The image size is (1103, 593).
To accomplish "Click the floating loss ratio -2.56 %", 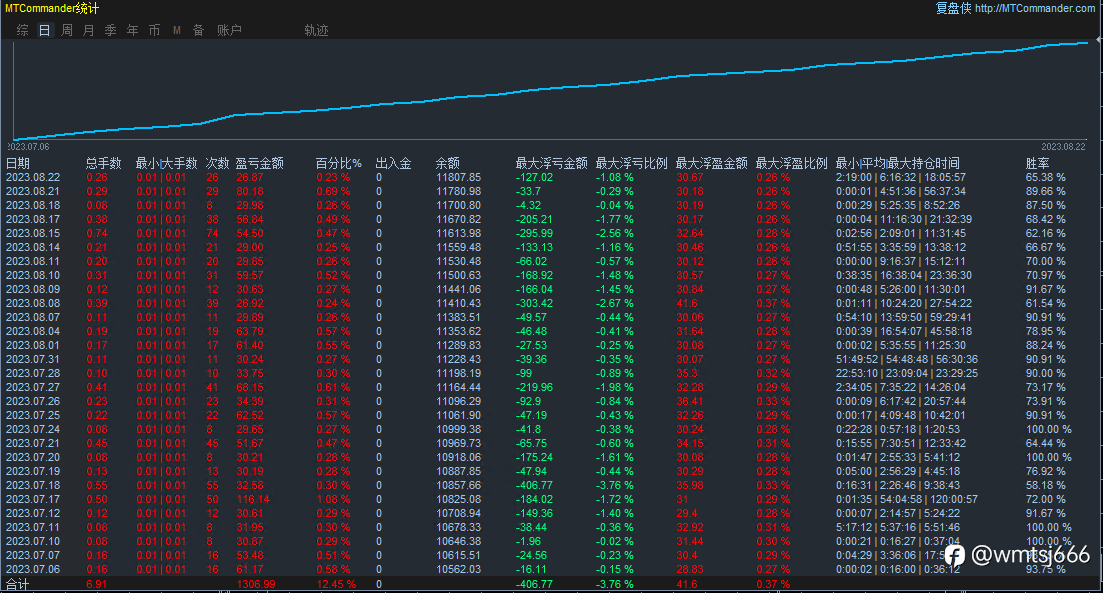I will coord(615,234).
